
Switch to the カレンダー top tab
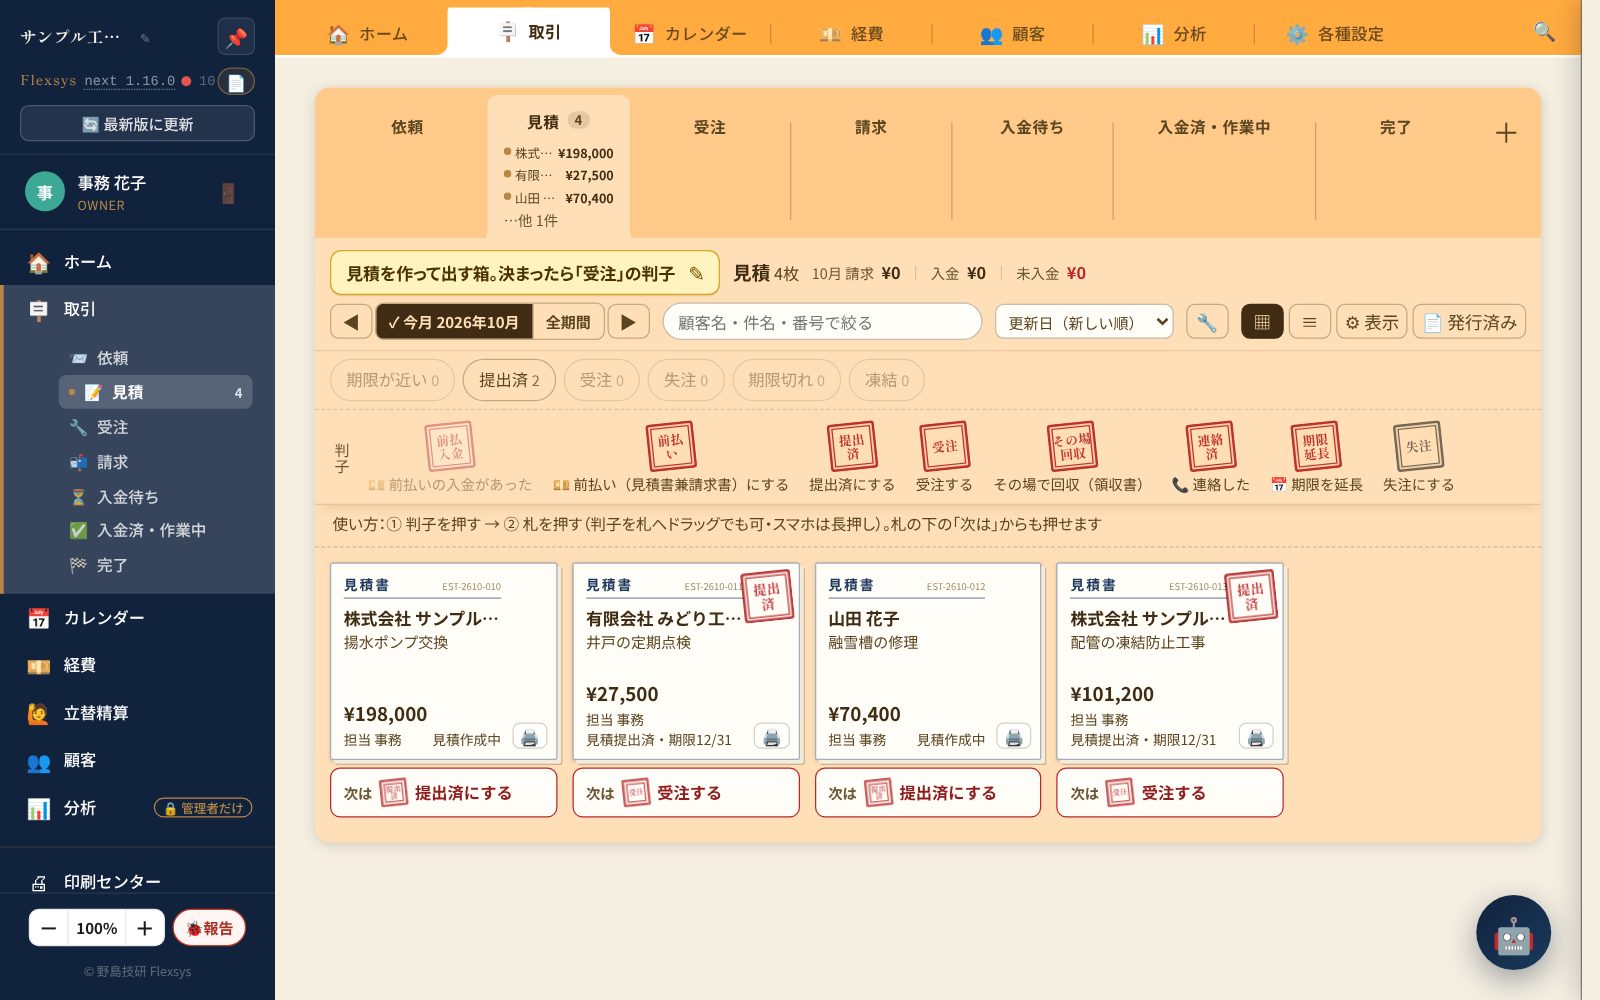click(690, 34)
